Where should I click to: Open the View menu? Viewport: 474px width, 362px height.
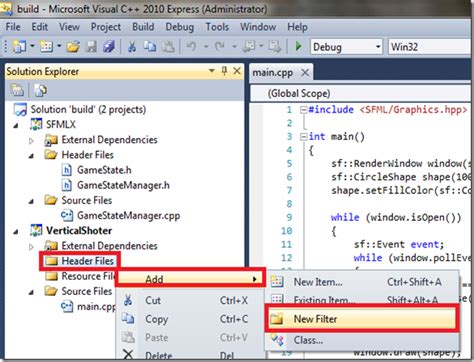[x=69, y=27]
